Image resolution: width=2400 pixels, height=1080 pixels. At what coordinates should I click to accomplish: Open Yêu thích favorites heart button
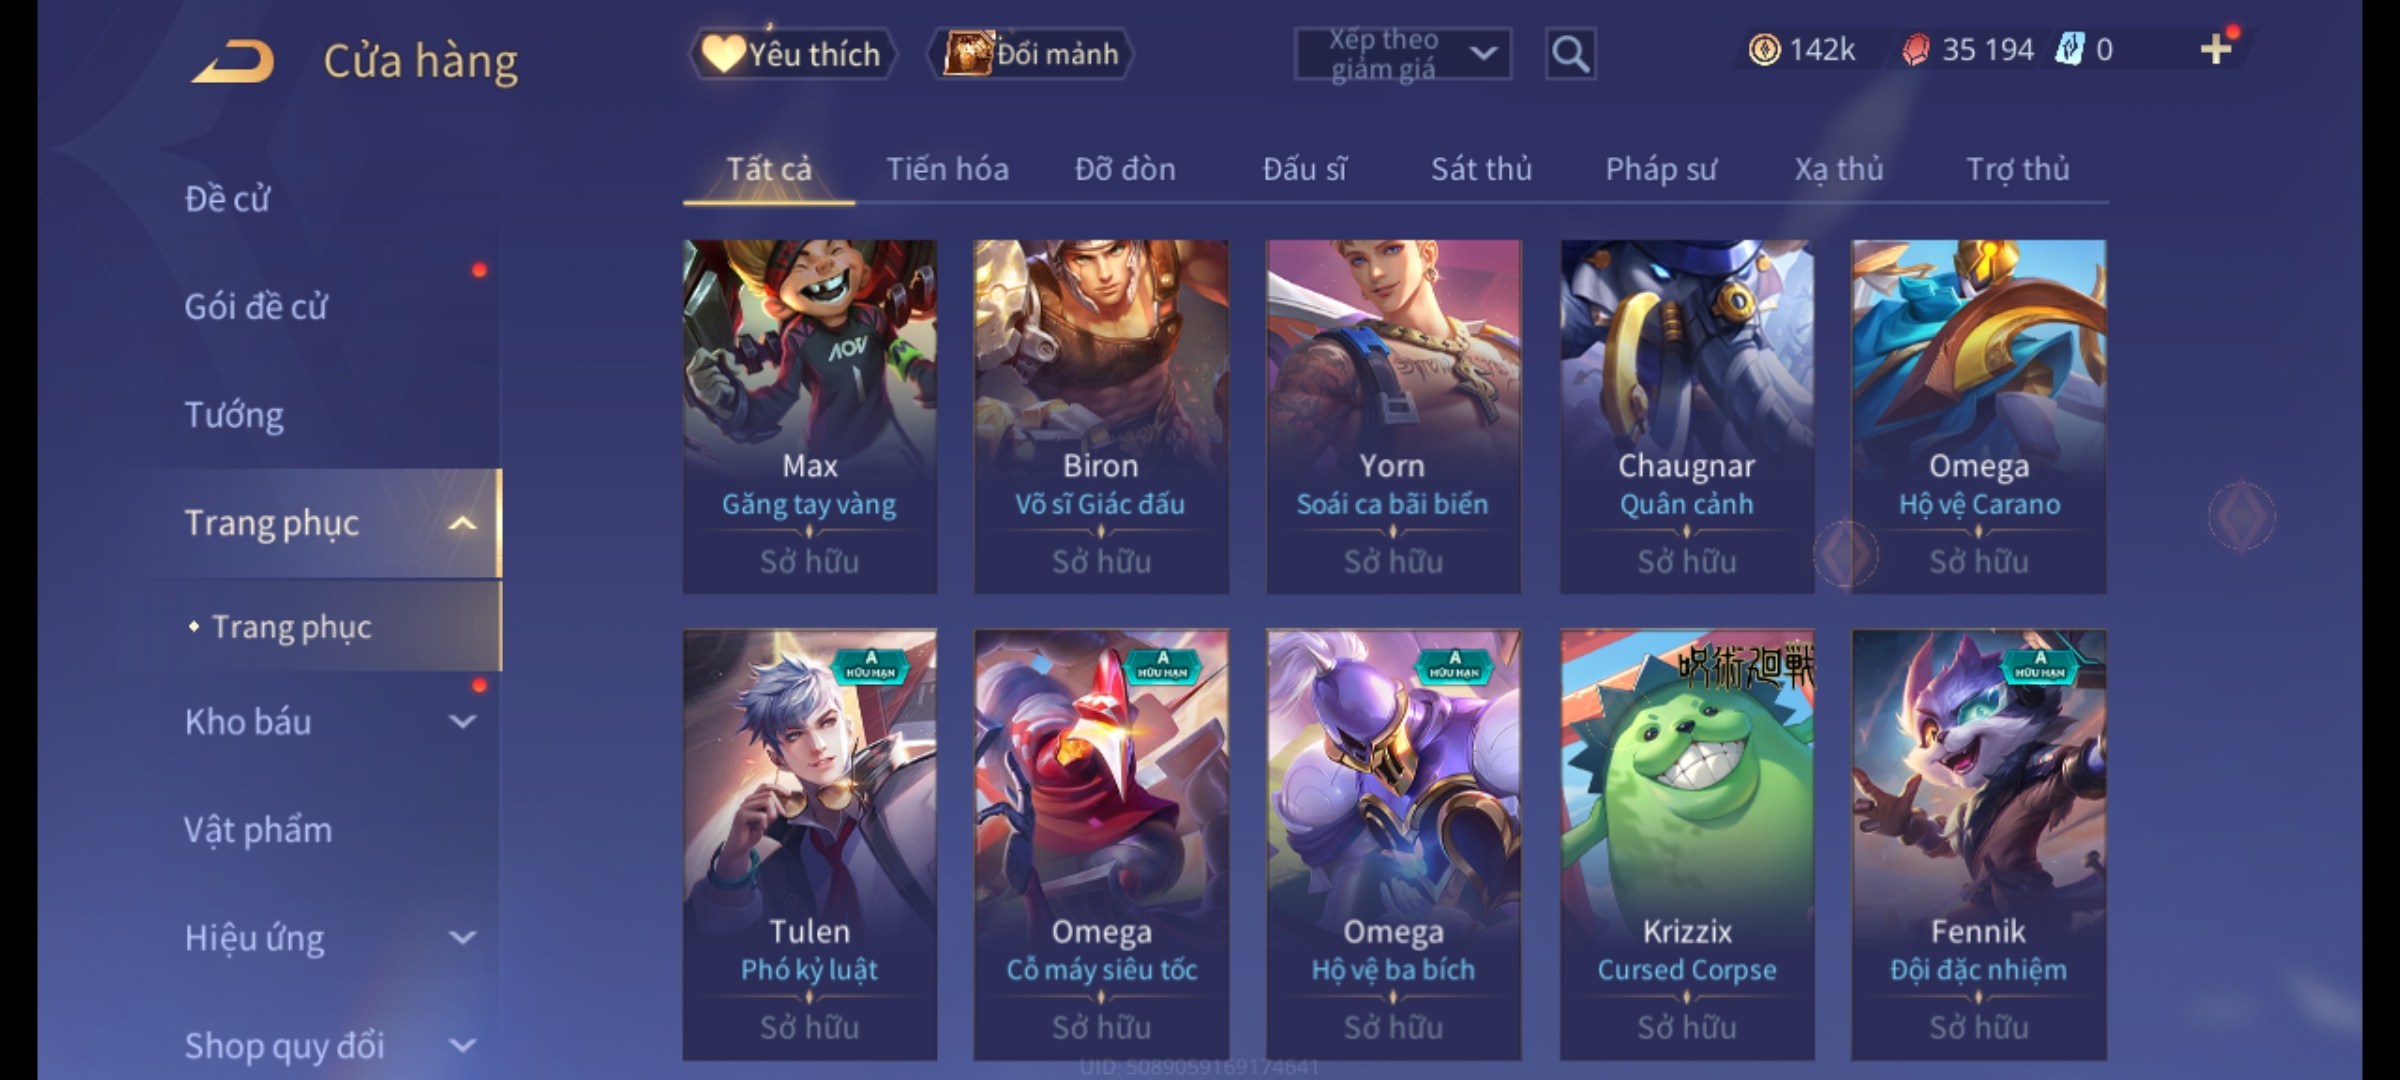[x=792, y=54]
